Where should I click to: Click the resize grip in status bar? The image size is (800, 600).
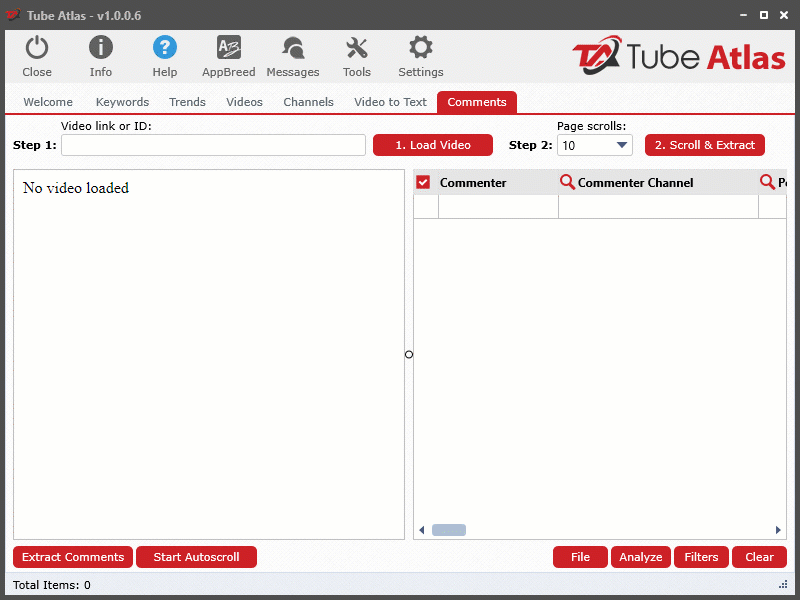(783, 585)
